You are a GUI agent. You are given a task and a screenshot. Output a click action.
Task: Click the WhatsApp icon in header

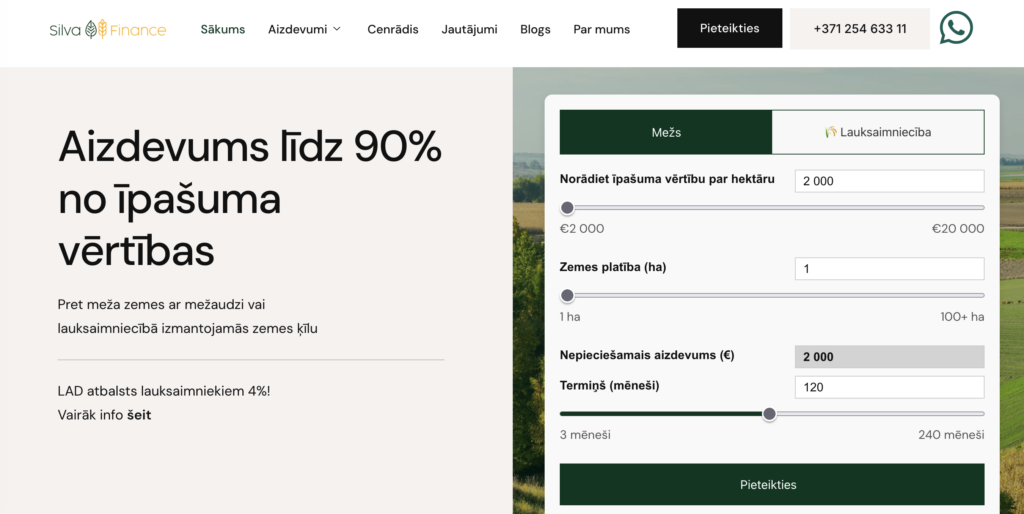pos(956,28)
